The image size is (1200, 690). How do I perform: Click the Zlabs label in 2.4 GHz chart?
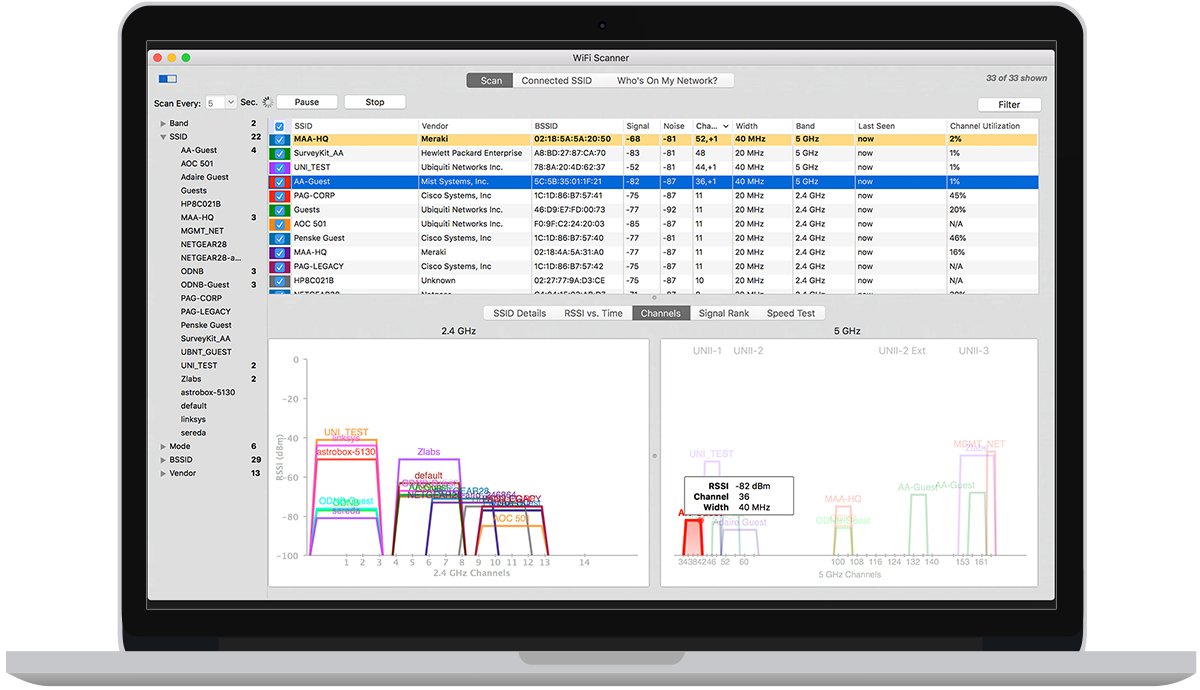428,452
